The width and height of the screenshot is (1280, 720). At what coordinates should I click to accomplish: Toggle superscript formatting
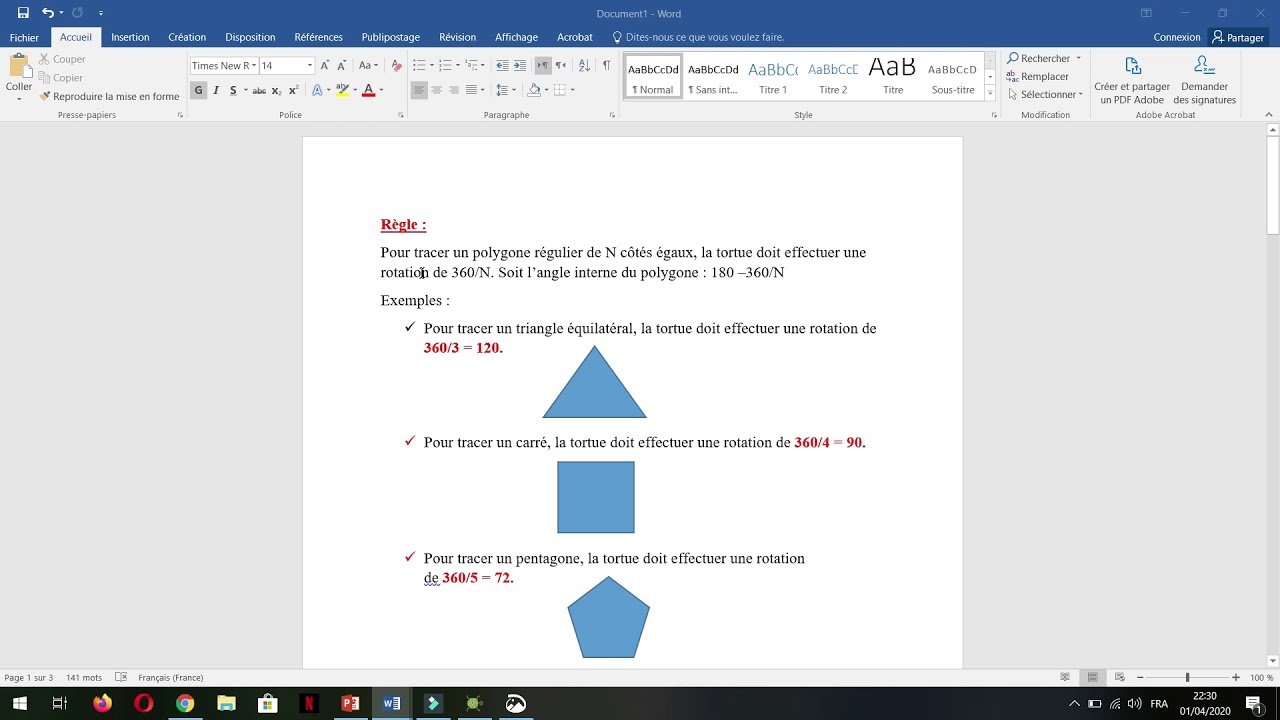pos(293,90)
